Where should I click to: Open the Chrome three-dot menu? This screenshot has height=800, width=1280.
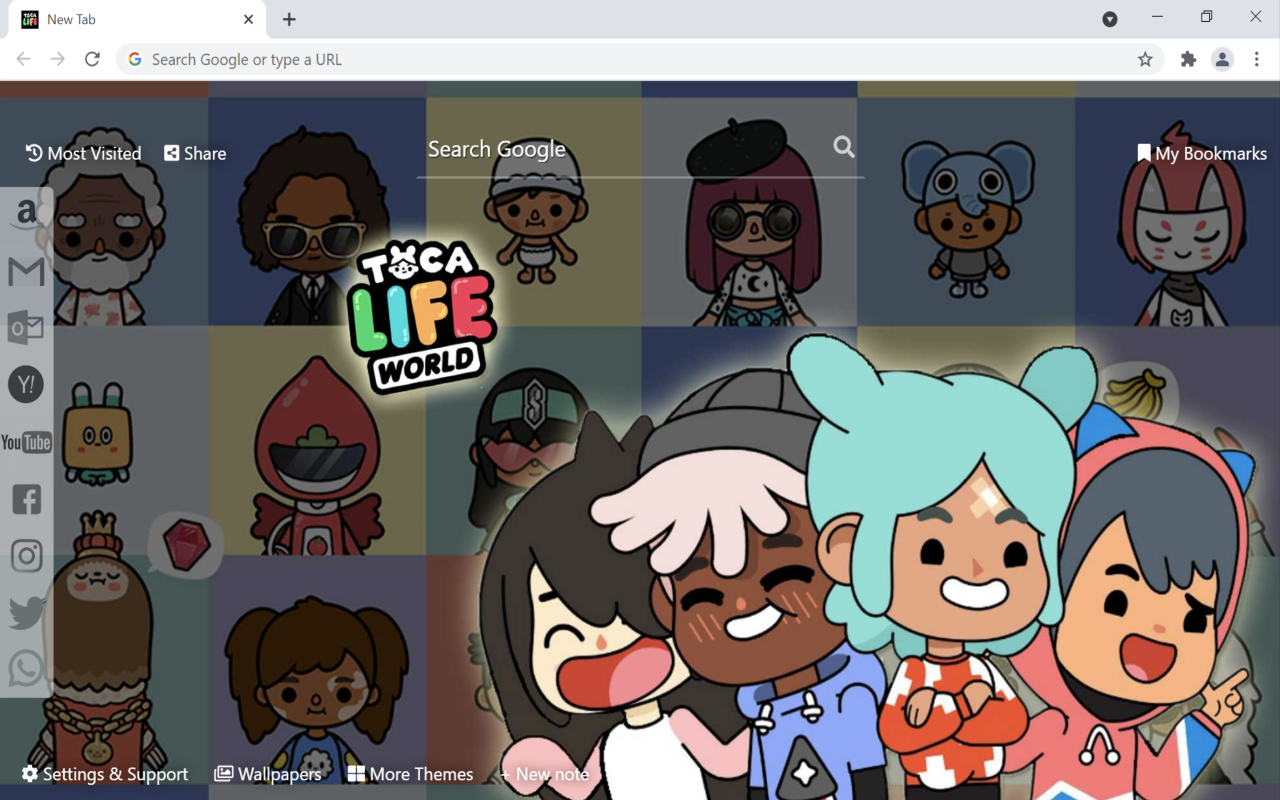1257,60
